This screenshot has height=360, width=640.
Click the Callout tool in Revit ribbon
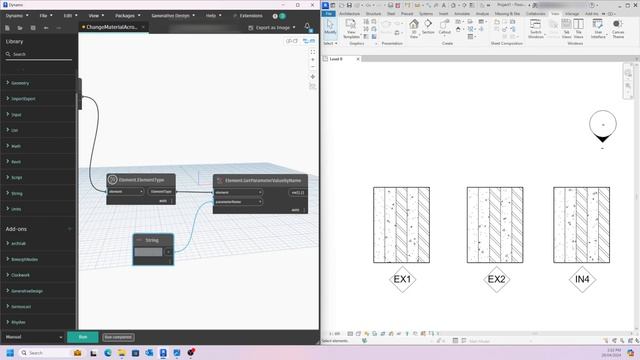pyautogui.click(x=444, y=27)
